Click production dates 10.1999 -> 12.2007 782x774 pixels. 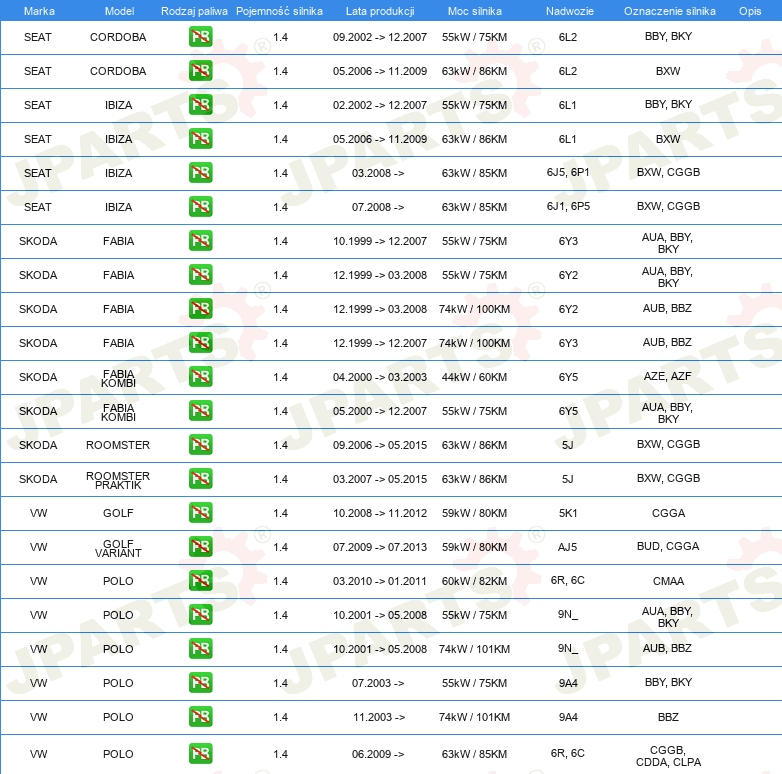point(380,241)
